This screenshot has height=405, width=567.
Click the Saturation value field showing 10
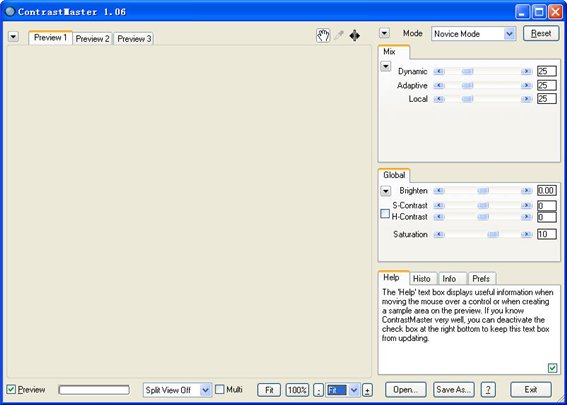point(546,234)
